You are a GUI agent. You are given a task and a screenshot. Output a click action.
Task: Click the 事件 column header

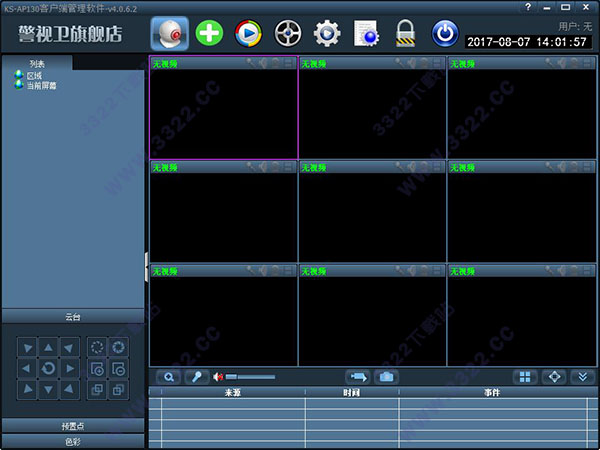click(x=492, y=393)
